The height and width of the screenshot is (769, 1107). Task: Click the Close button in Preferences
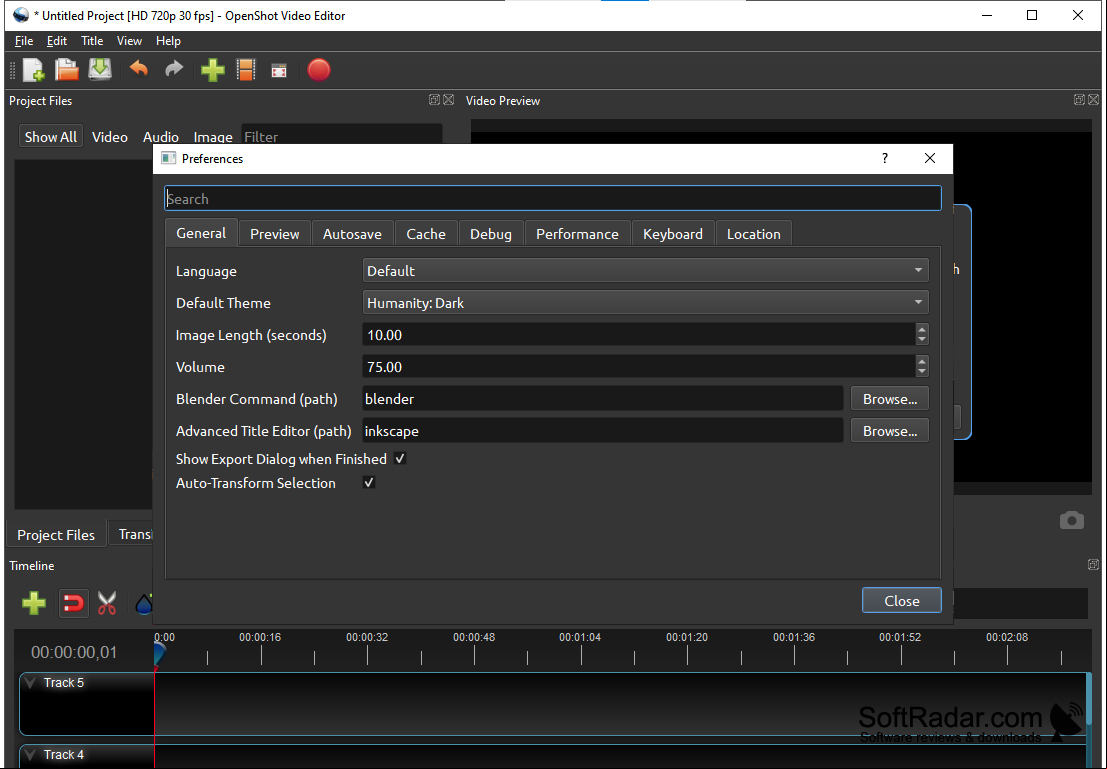pyautogui.click(x=902, y=600)
